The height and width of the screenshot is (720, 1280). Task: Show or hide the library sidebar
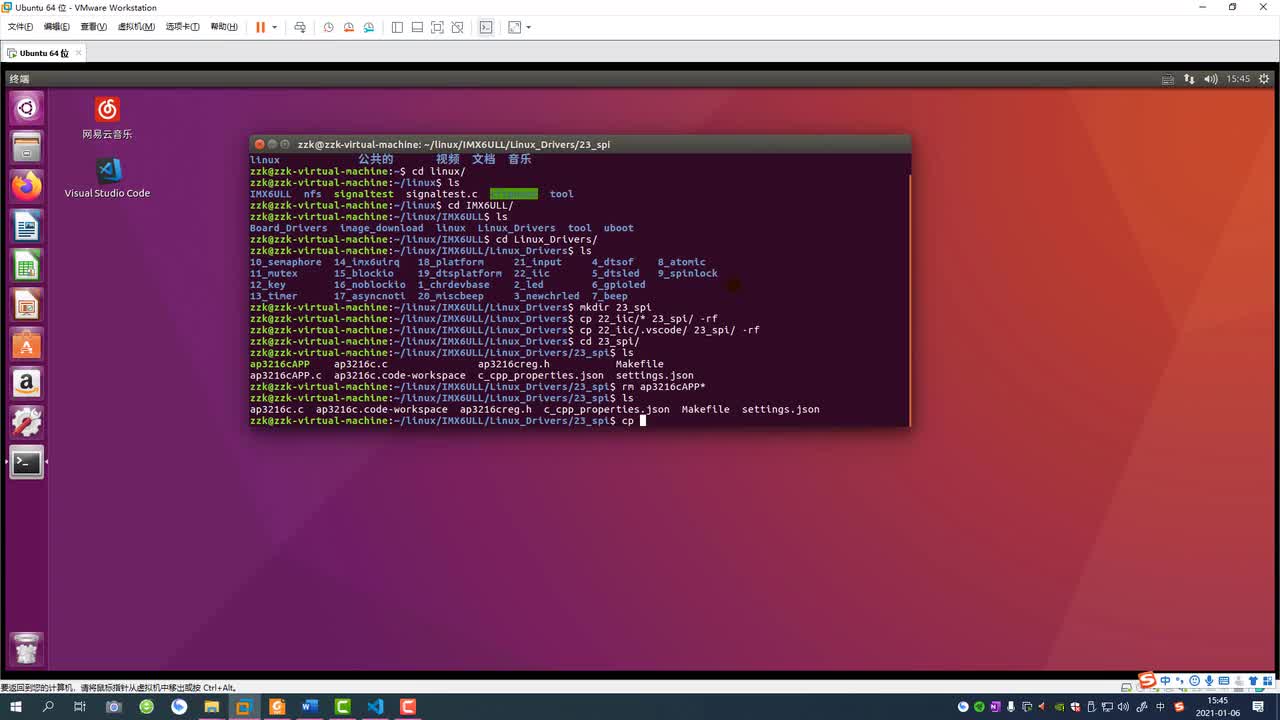click(397, 27)
